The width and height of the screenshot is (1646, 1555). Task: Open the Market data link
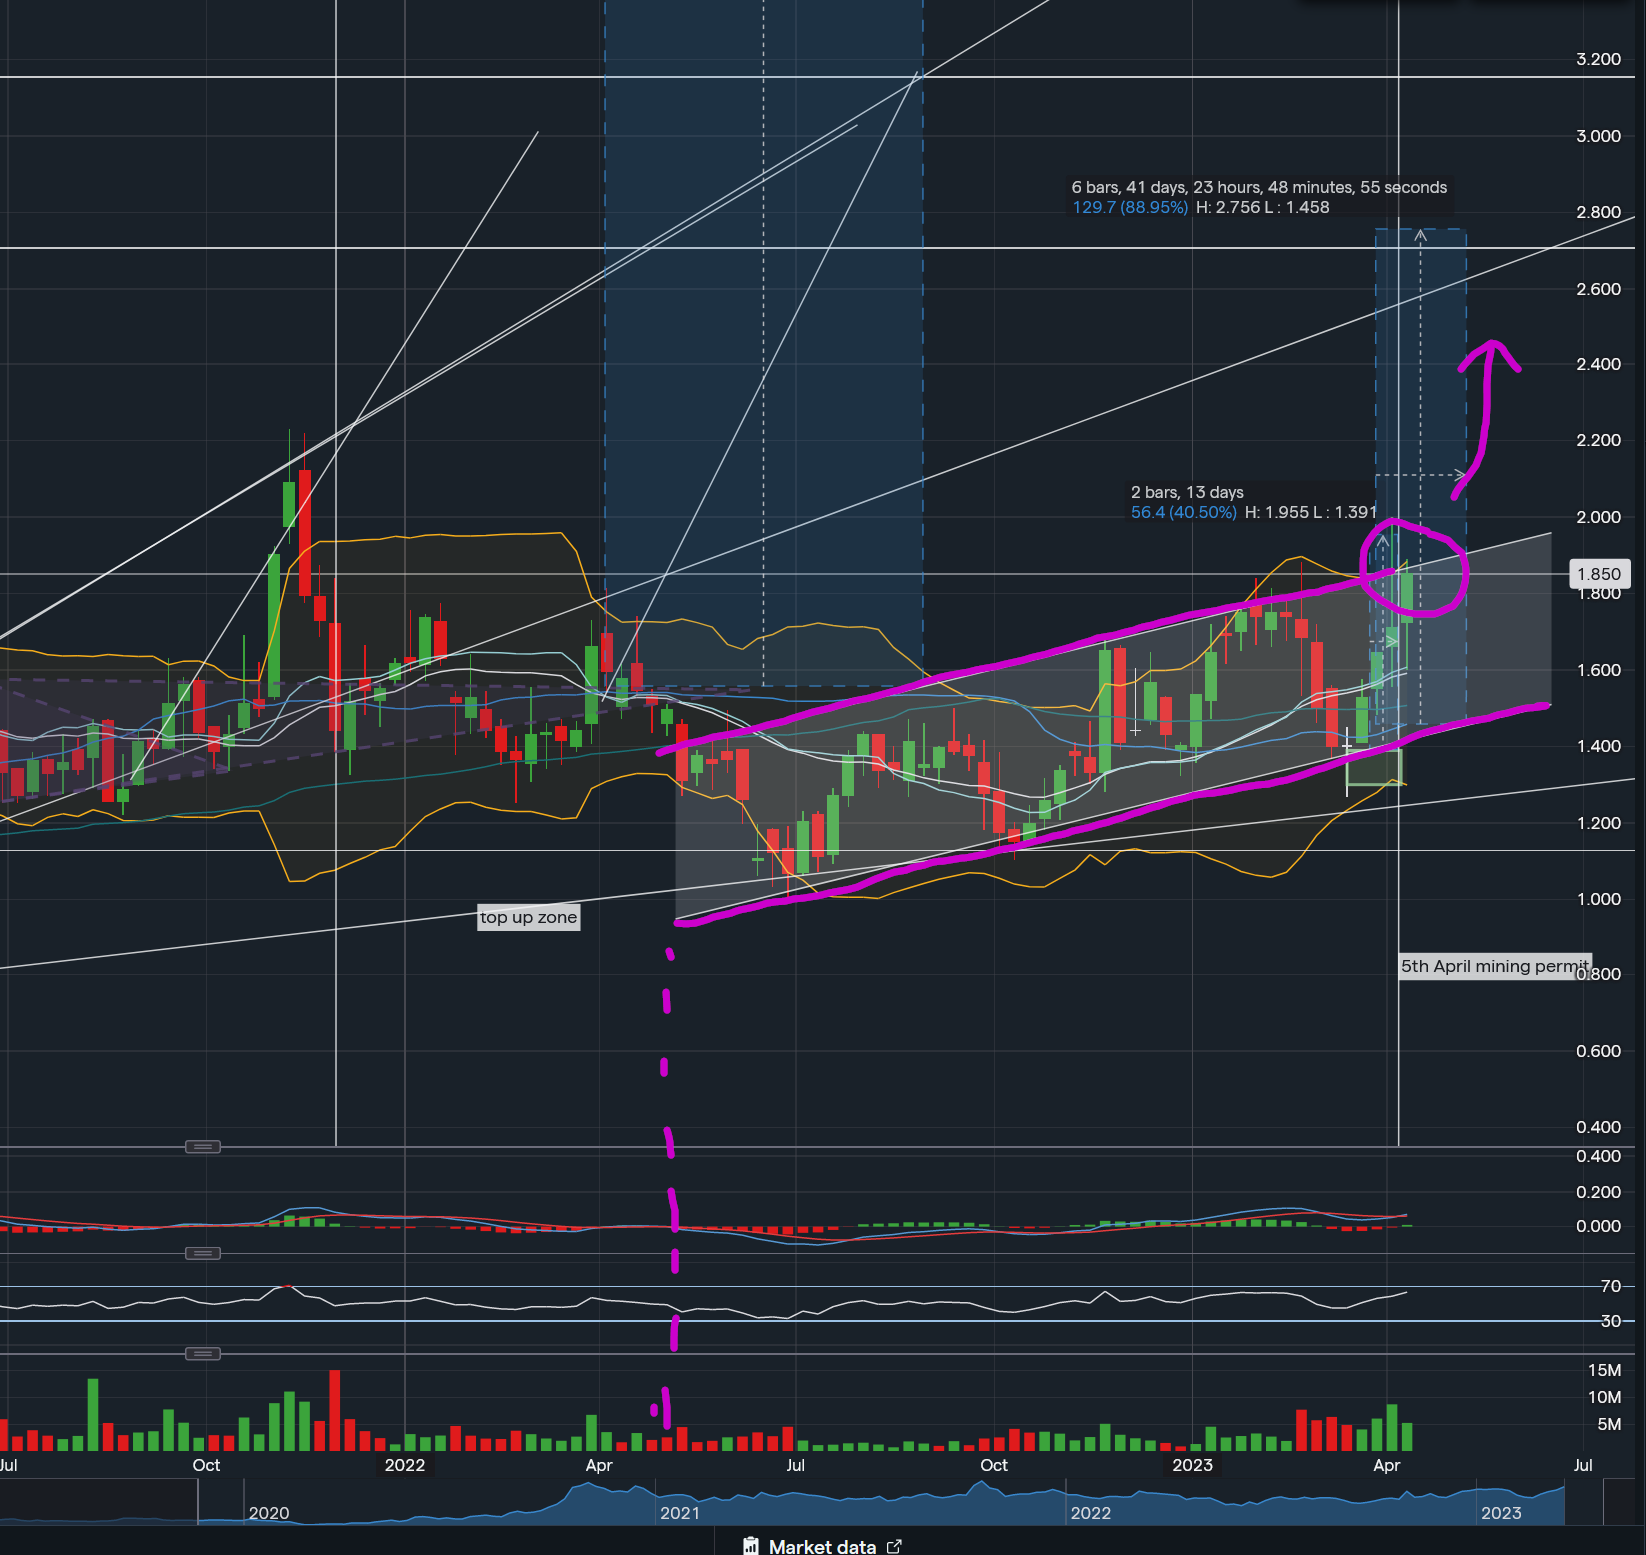(x=822, y=1546)
